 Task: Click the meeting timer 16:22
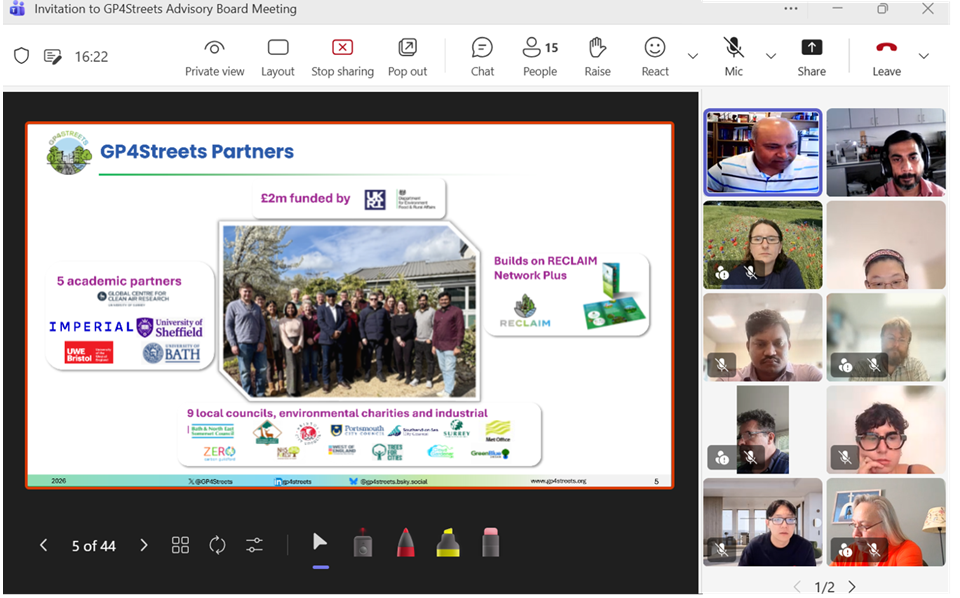click(x=91, y=57)
